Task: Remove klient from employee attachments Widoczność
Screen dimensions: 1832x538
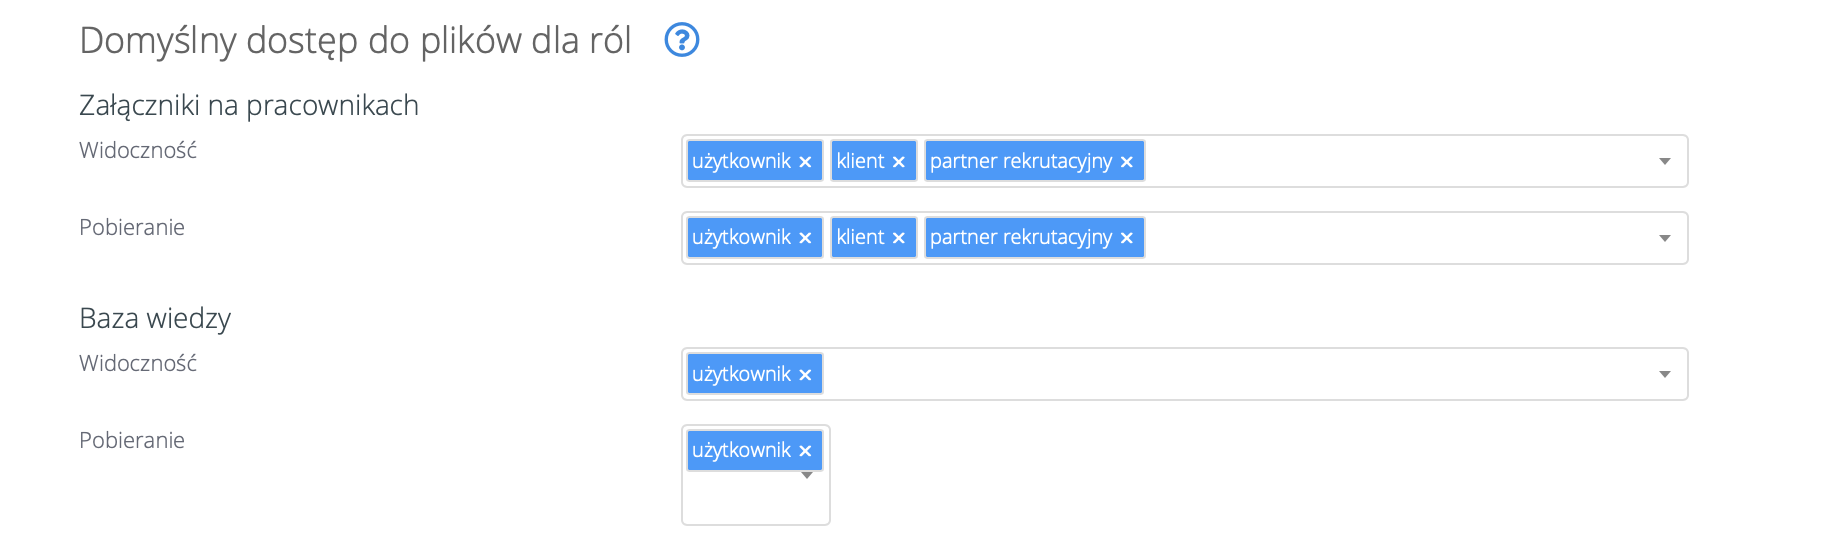Action: pos(898,162)
